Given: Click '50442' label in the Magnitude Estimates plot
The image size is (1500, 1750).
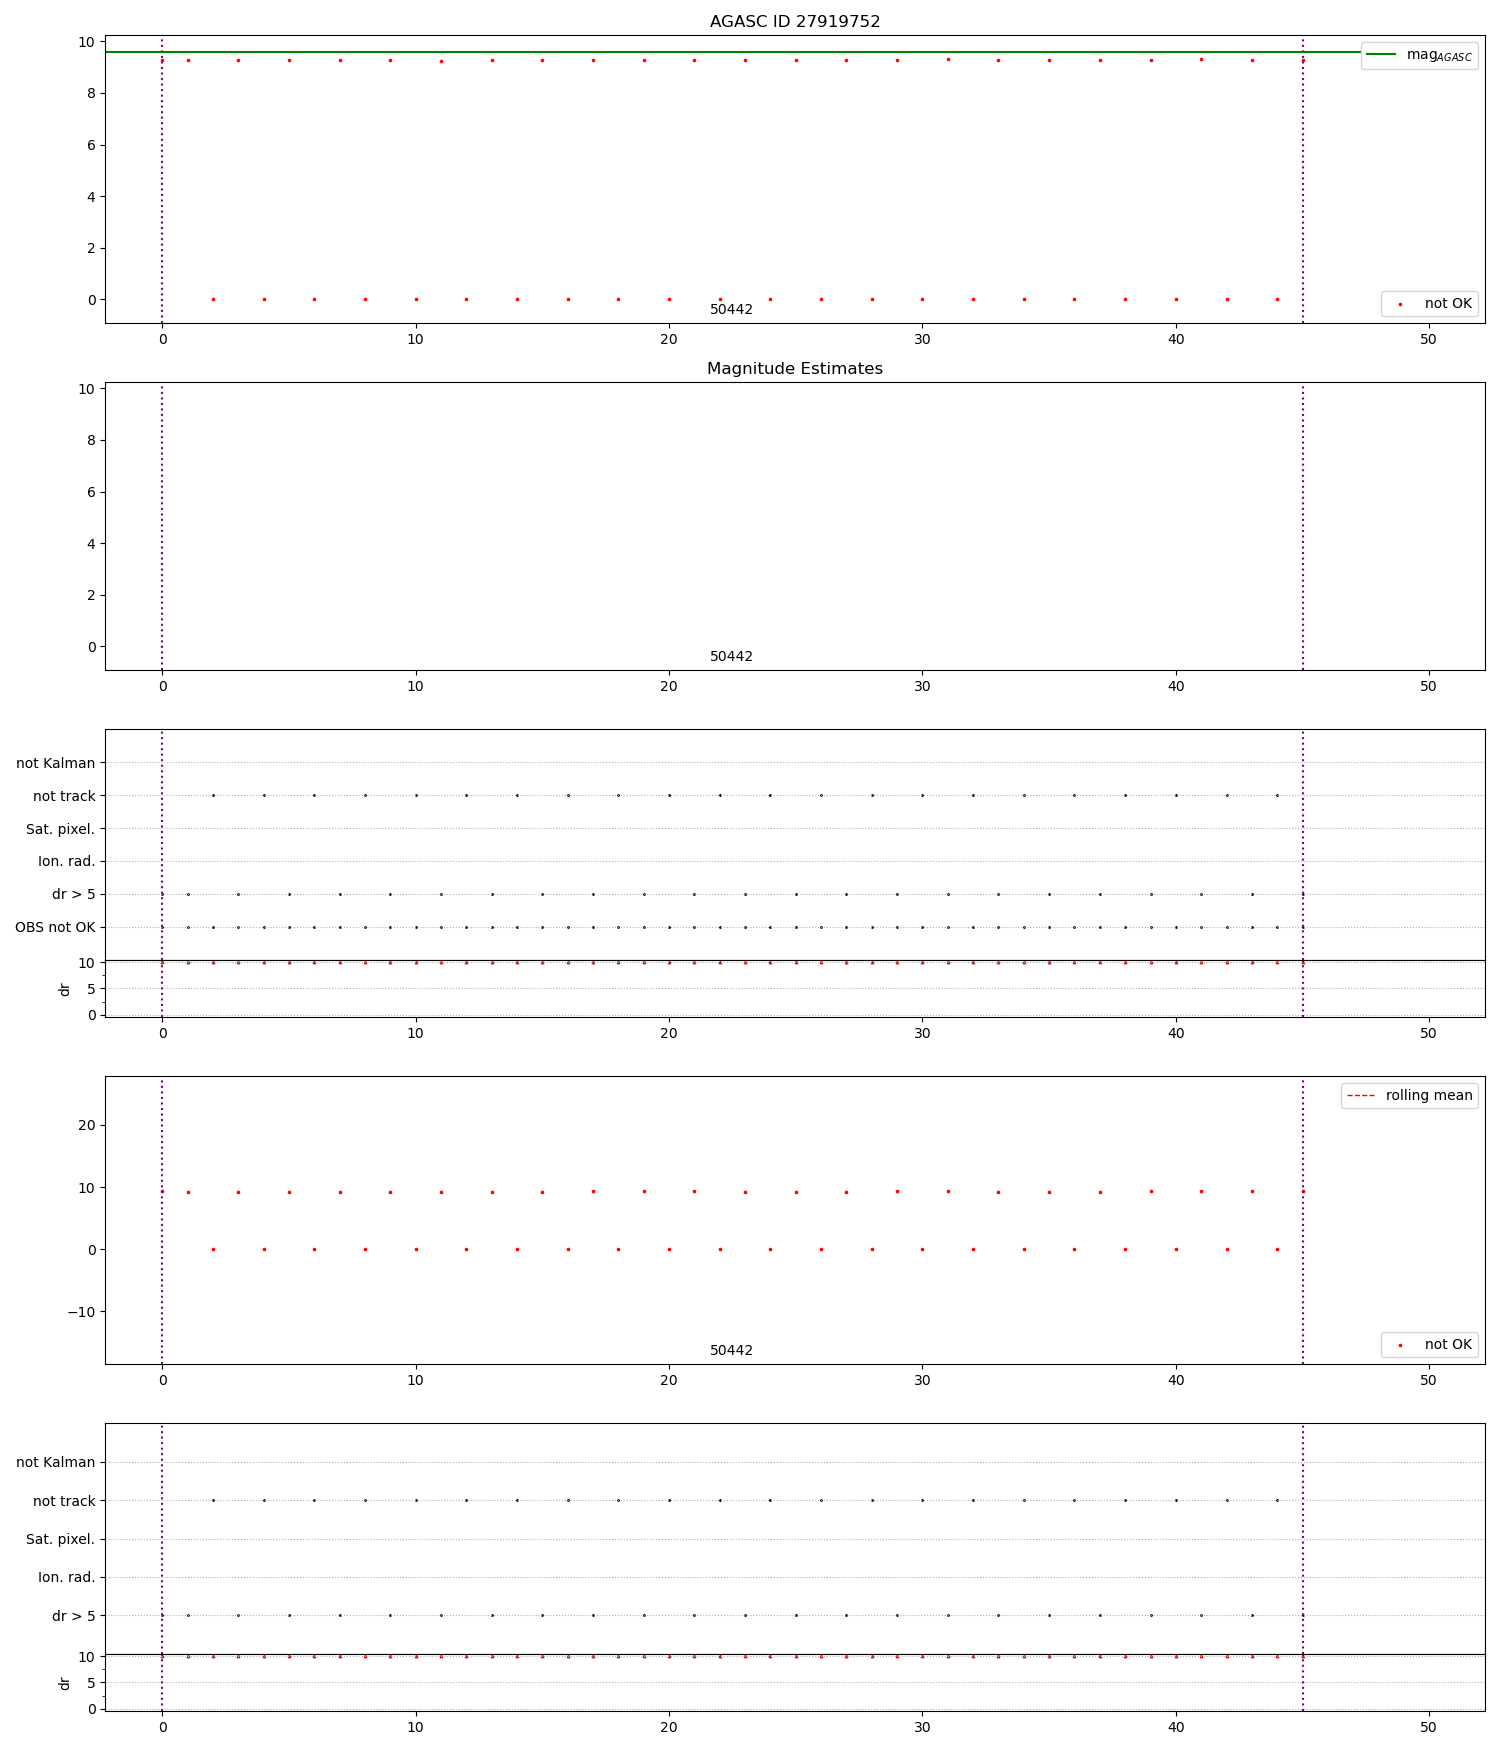Looking at the screenshot, I should (x=731, y=657).
